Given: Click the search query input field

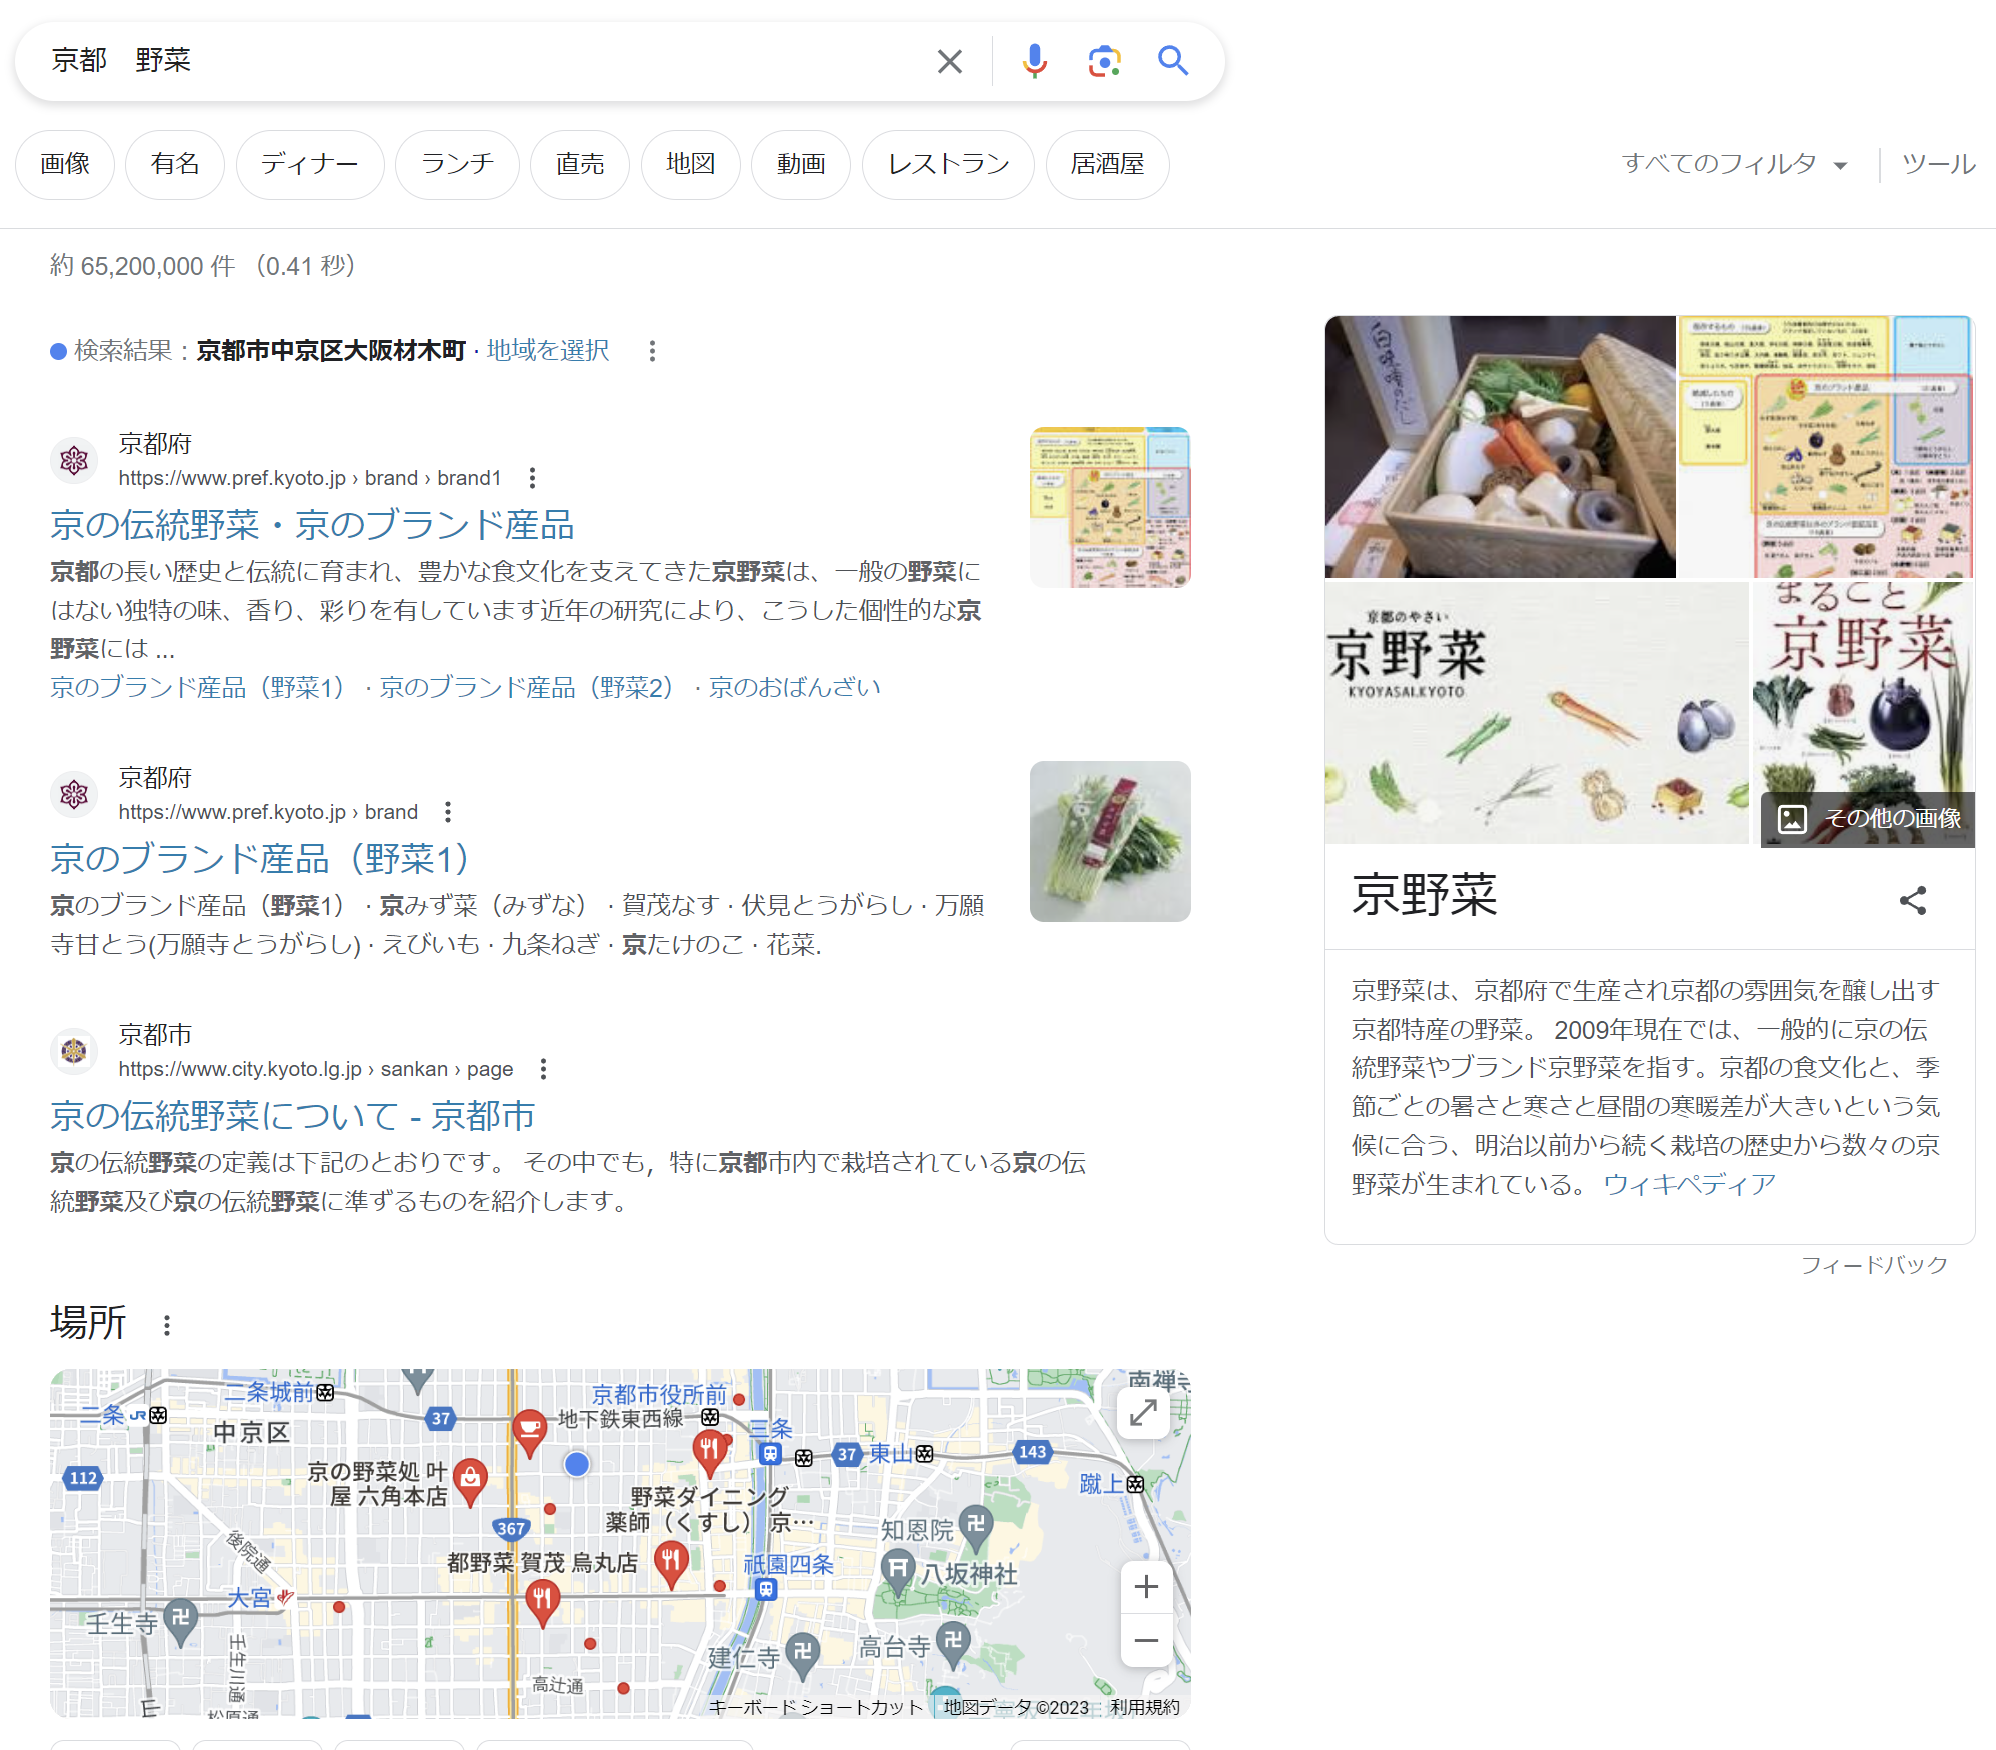Looking at the screenshot, I should click(480, 62).
